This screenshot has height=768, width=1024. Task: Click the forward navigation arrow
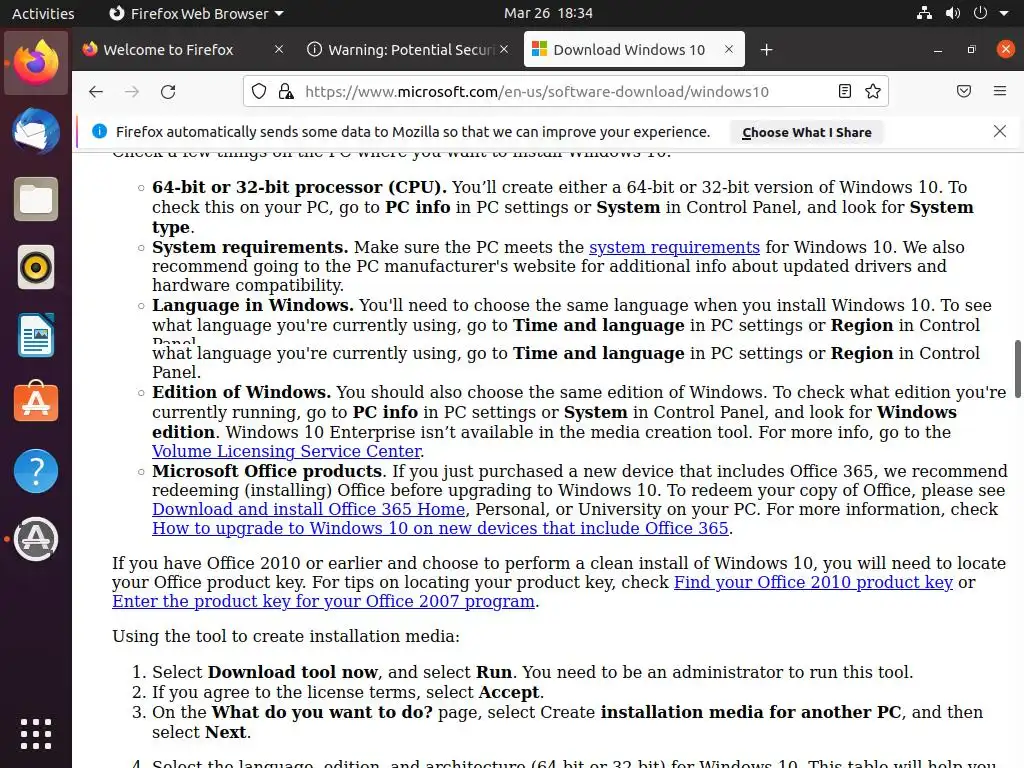[x=132, y=91]
